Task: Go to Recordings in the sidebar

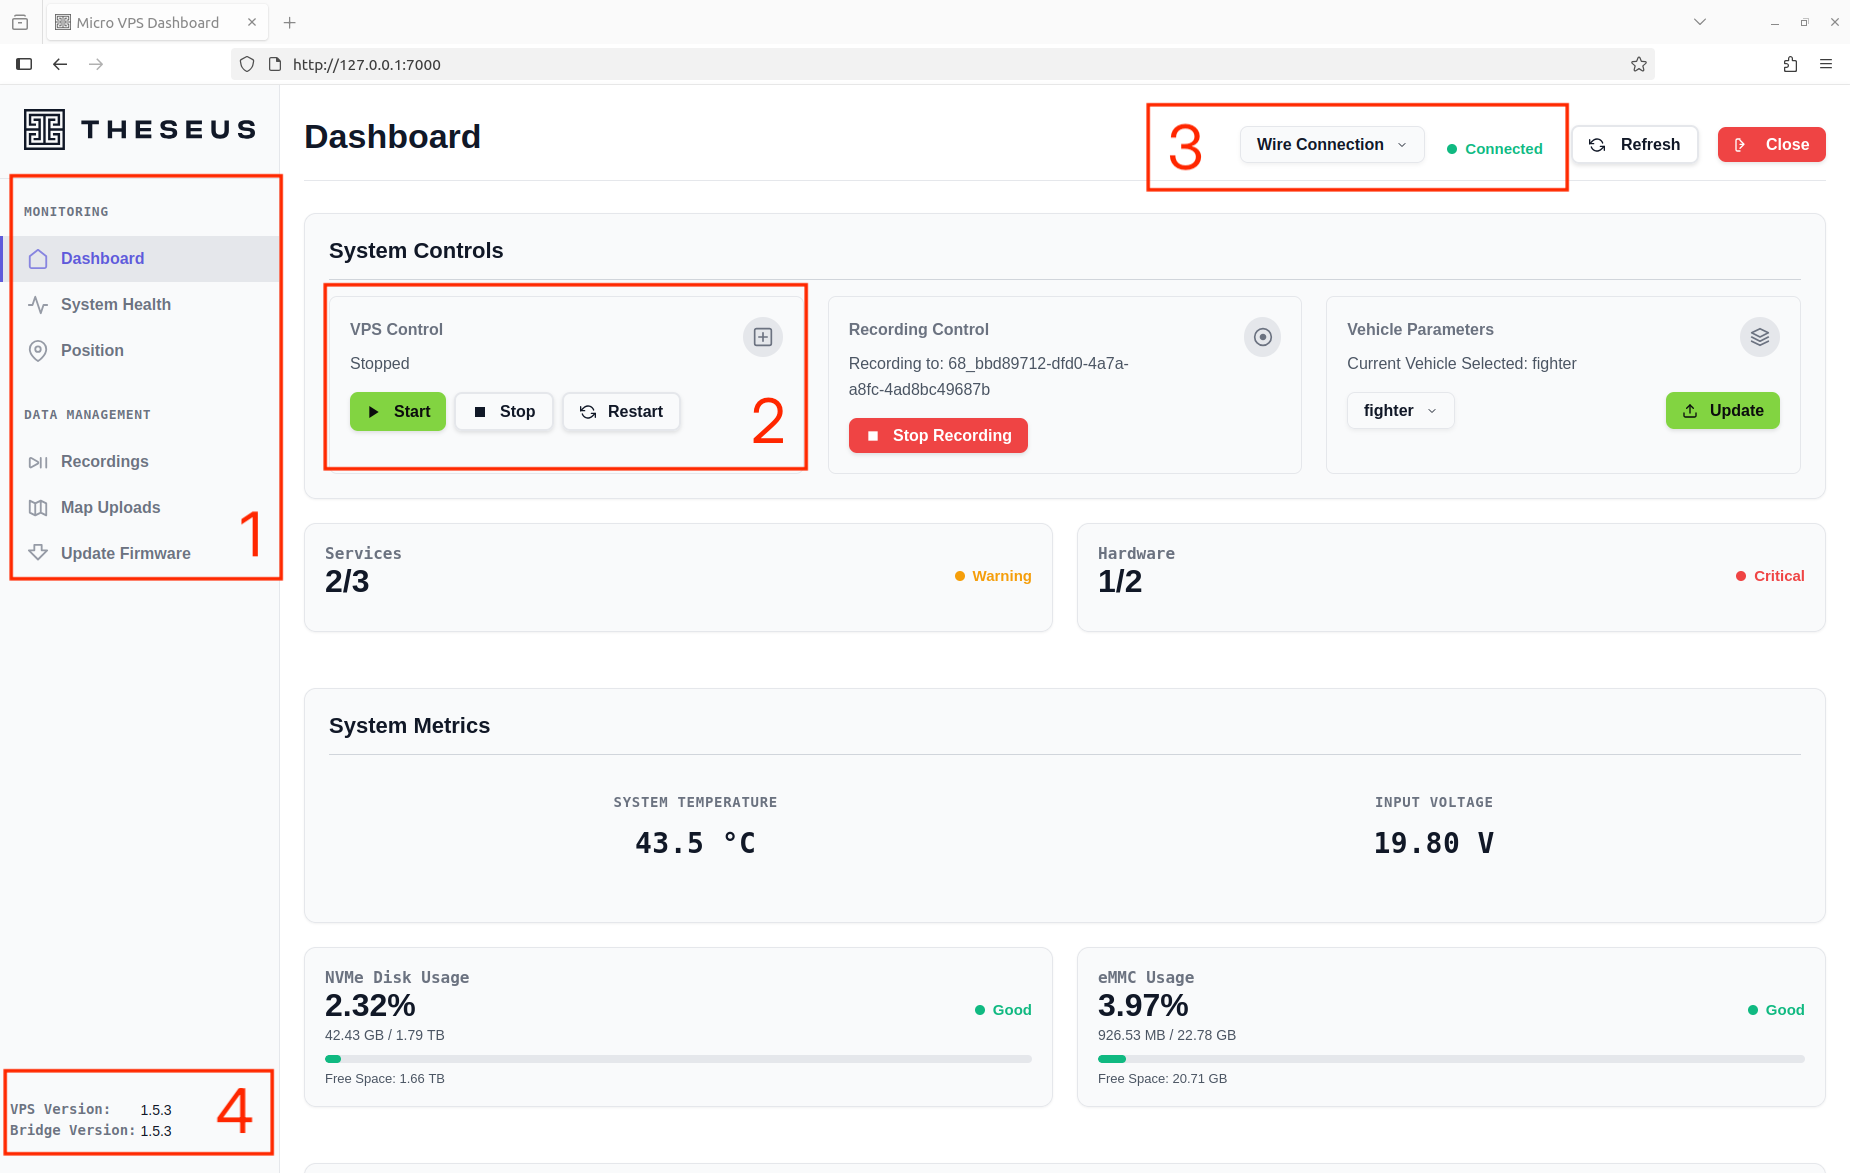Action: tap(104, 462)
